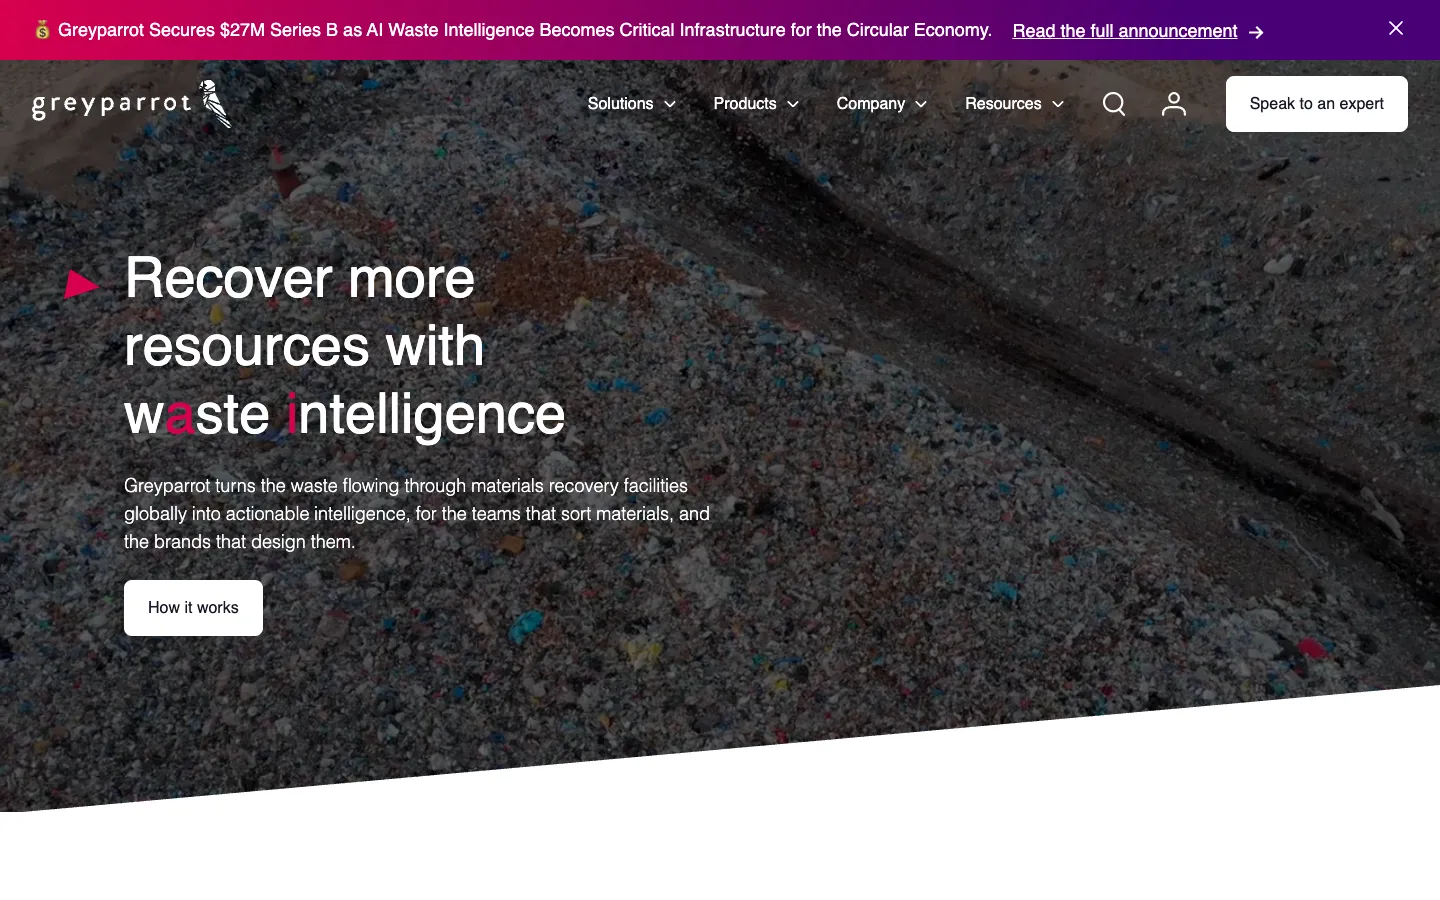Image resolution: width=1440 pixels, height=900 pixels.
Task: Click the arrow after full announcement link
Action: point(1256,32)
